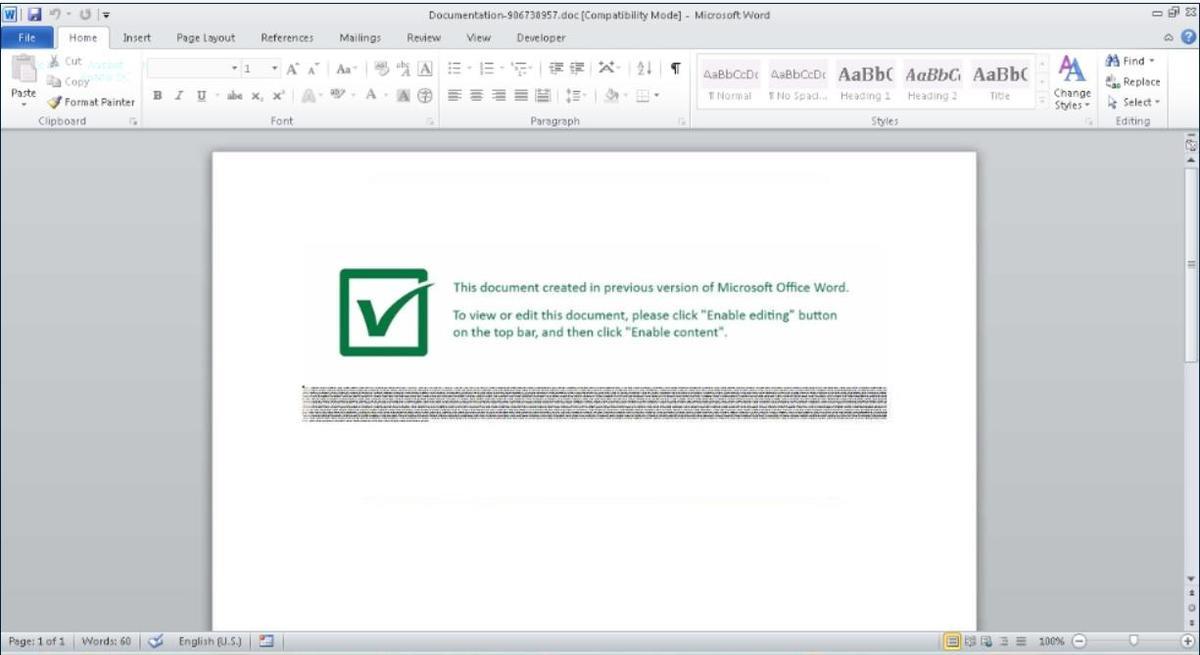Image resolution: width=1200 pixels, height=655 pixels.
Task: Expand the Select dropdown in Editing
Action: (x=1157, y=102)
